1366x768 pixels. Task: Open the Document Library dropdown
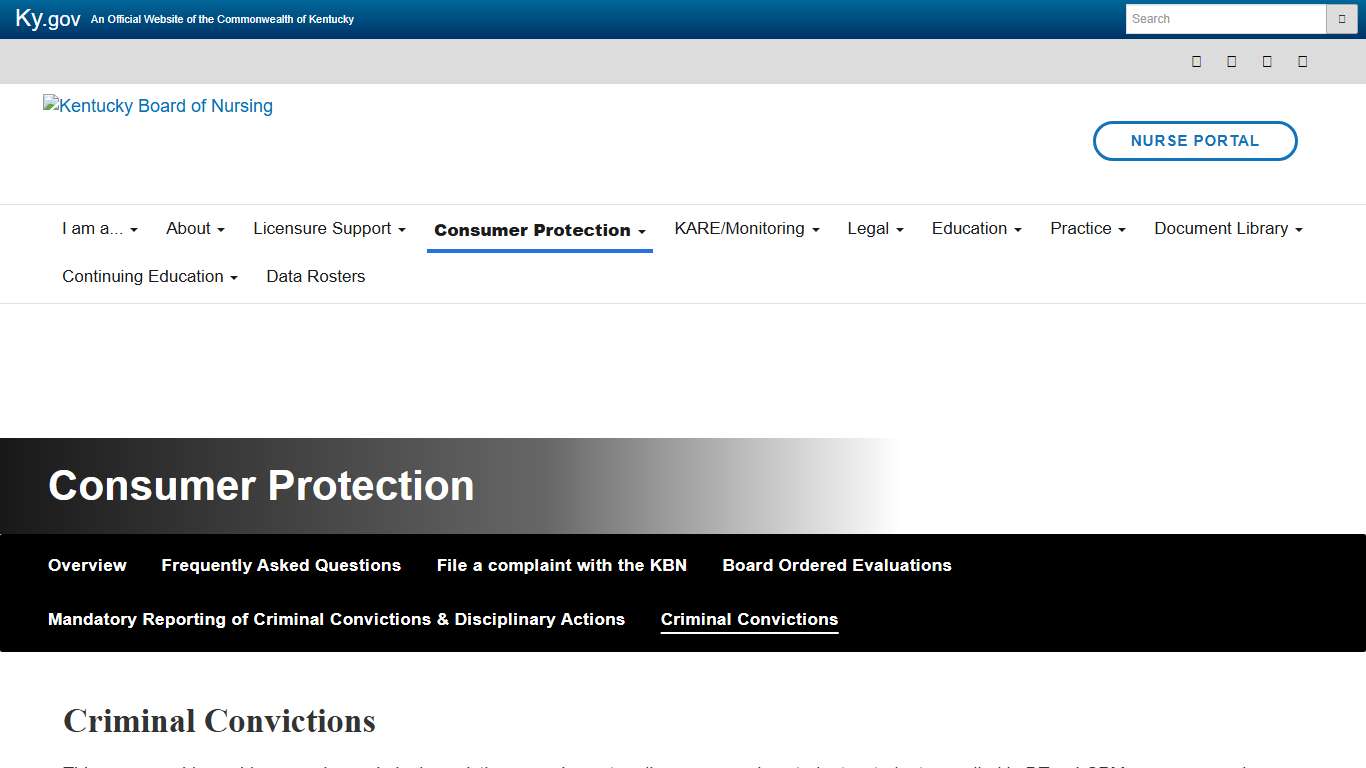(1228, 229)
